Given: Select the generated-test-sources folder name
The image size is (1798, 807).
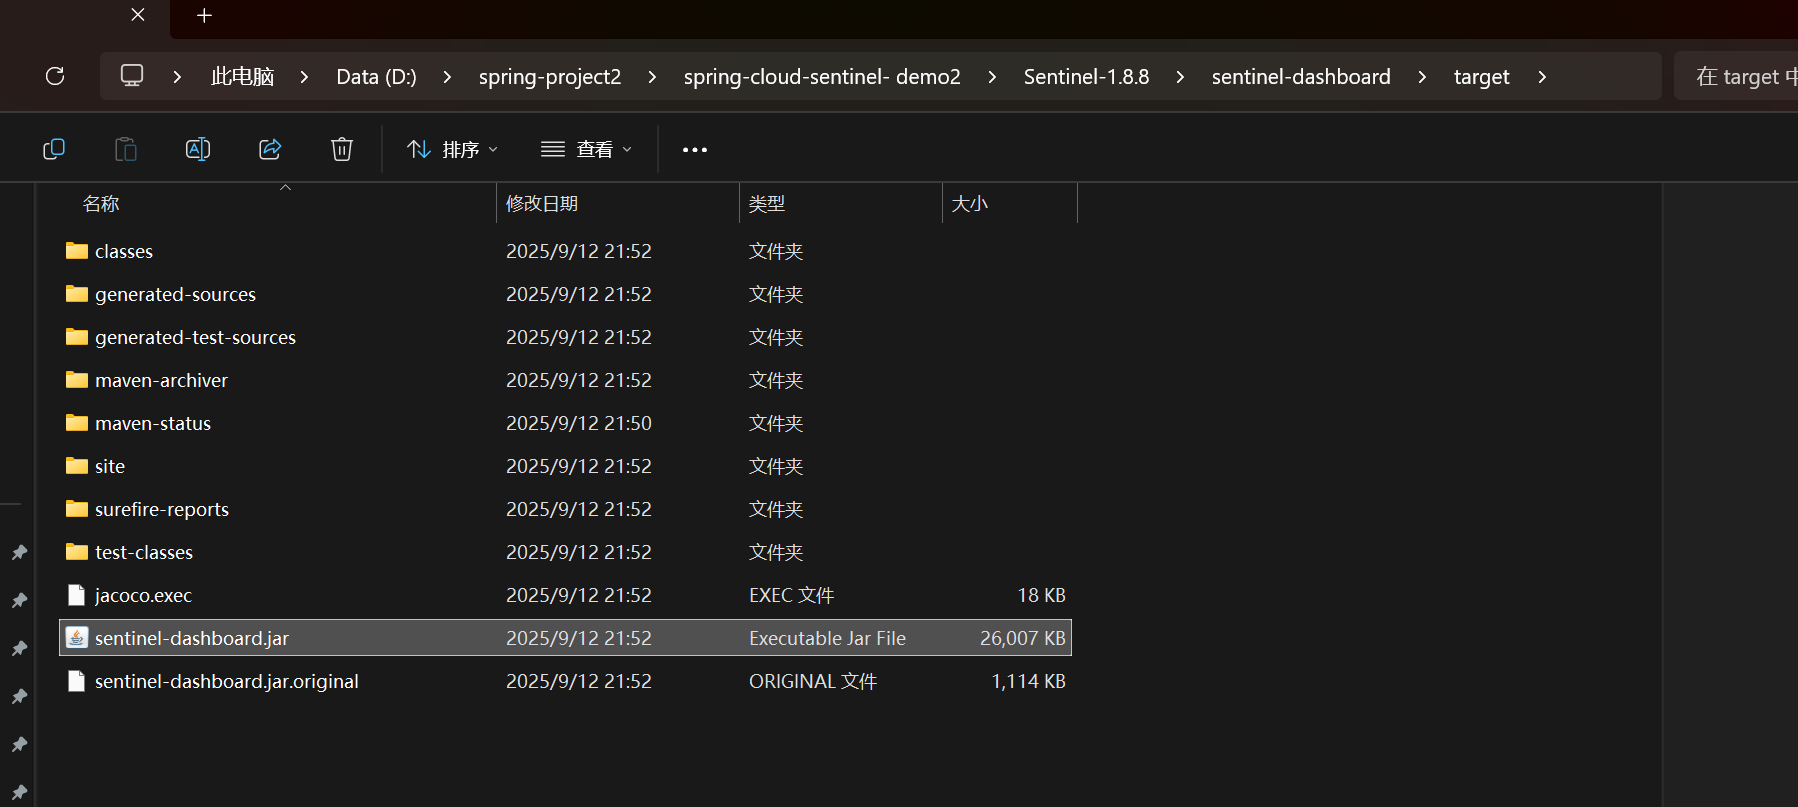Looking at the screenshot, I should [195, 337].
